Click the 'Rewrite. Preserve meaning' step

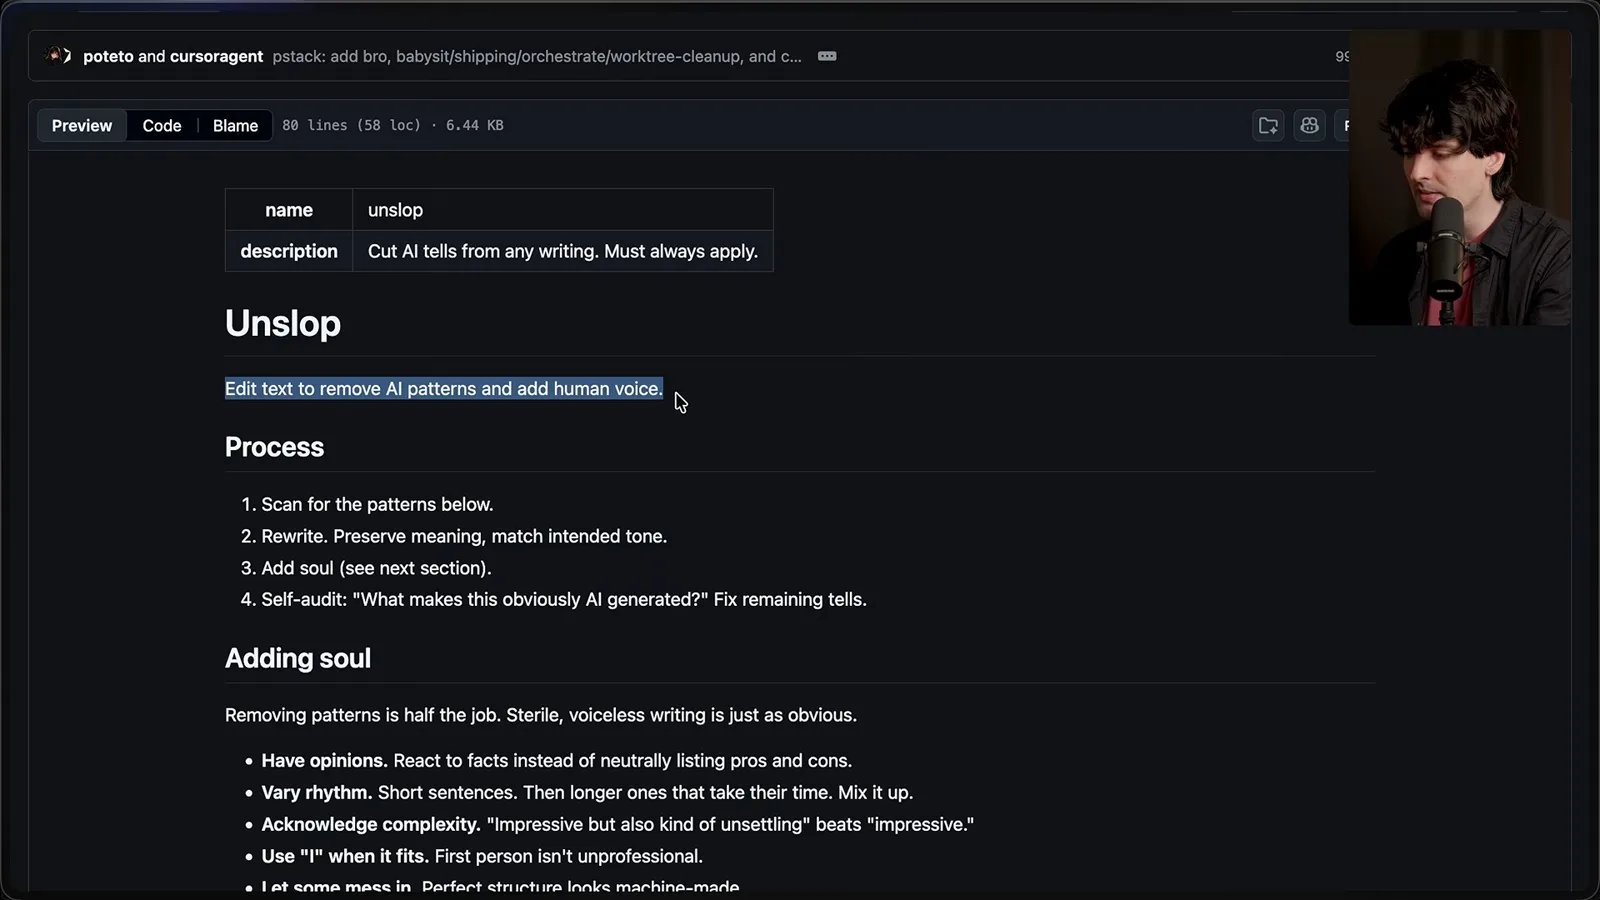(x=464, y=536)
